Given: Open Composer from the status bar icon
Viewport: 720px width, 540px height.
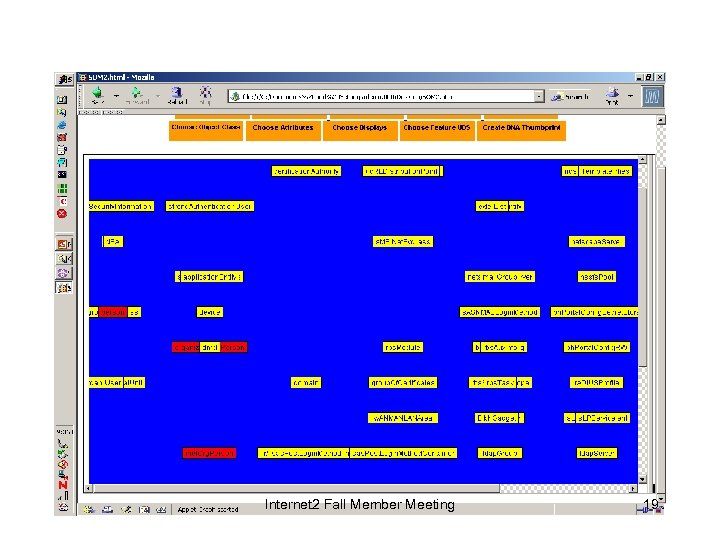Looking at the screenshot, I should (125, 509).
